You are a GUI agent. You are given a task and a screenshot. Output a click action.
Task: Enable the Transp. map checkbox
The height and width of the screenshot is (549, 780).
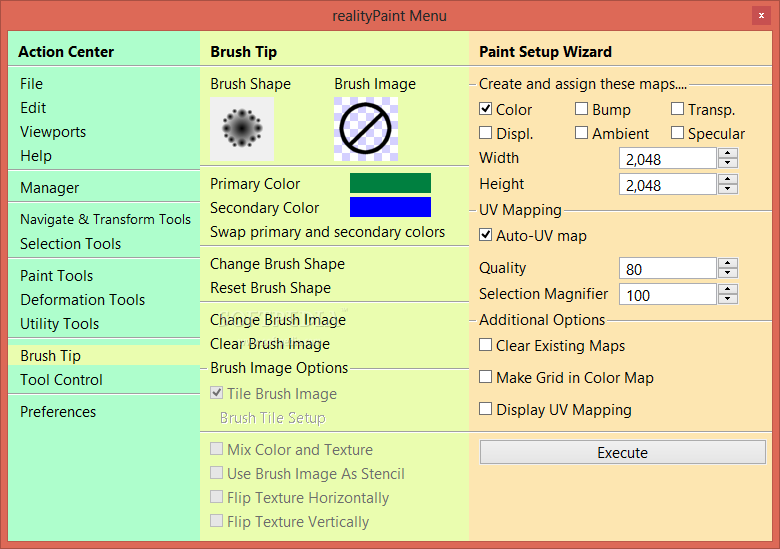(x=677, y=108)
